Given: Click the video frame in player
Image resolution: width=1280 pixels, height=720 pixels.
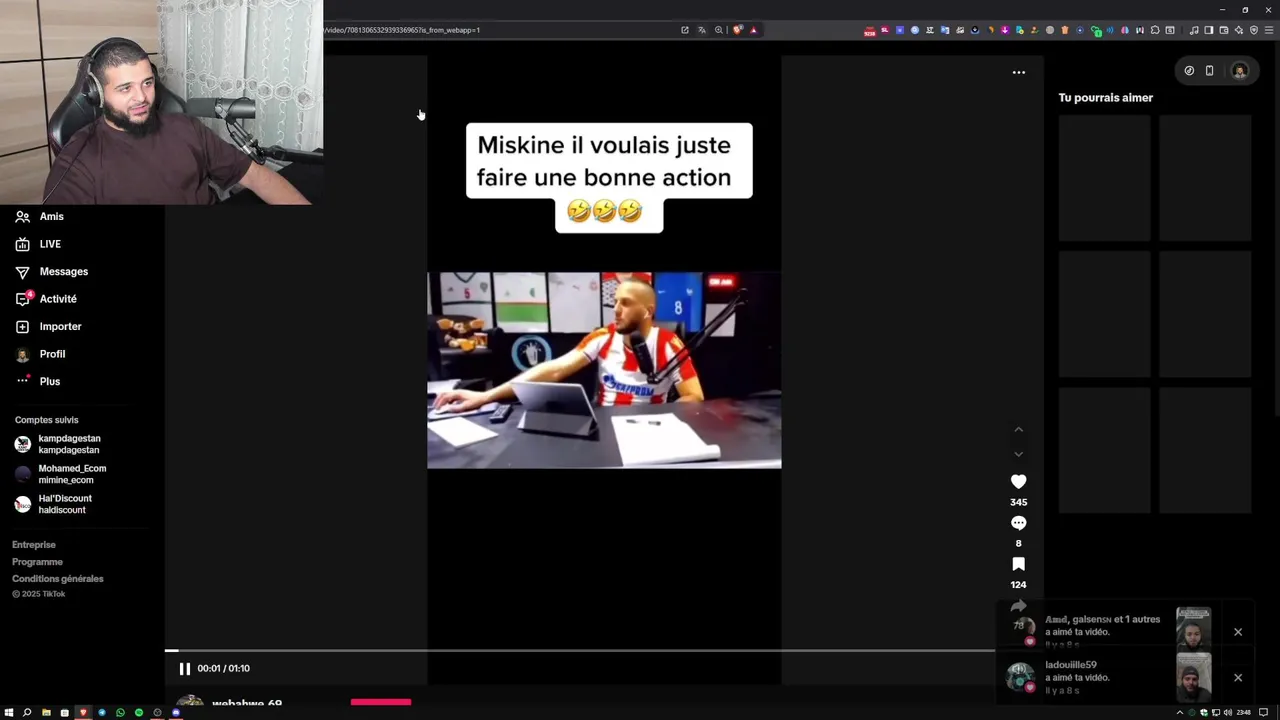Looking at the screenshot, I should coord(604,370).
